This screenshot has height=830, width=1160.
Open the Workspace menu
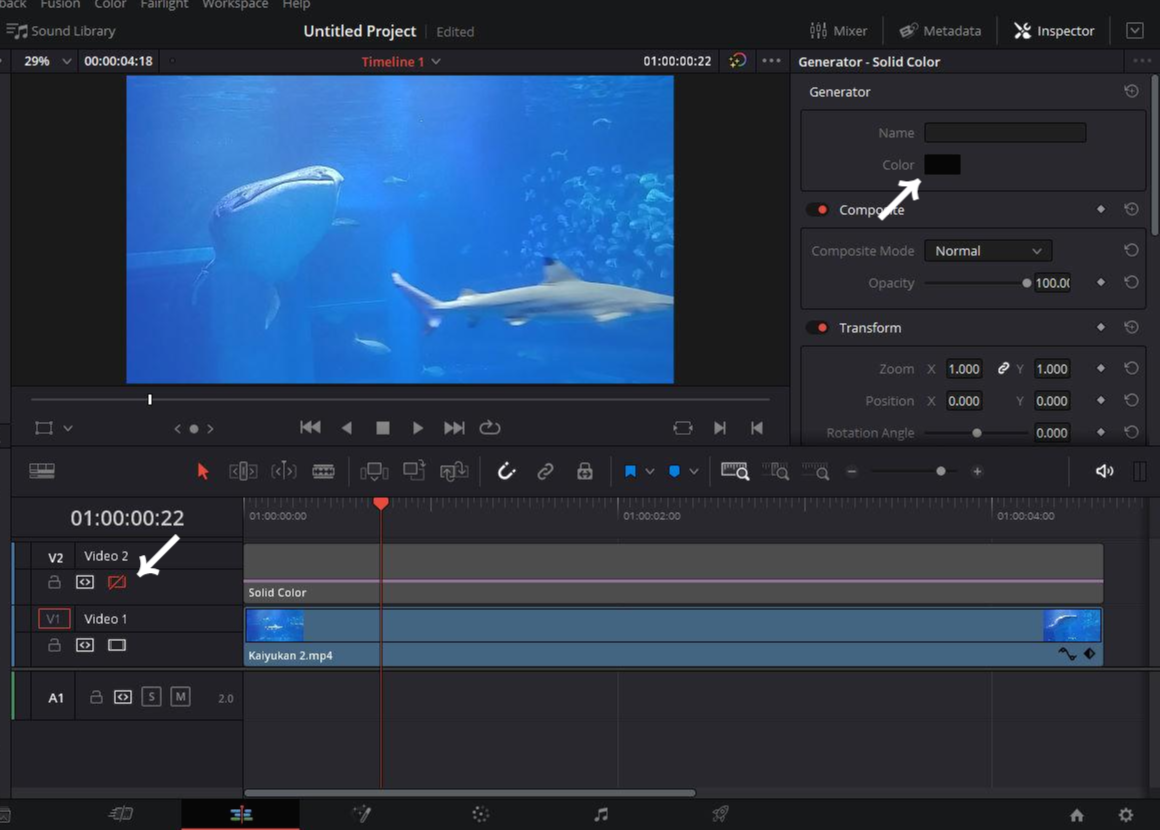tap(235, 4)
